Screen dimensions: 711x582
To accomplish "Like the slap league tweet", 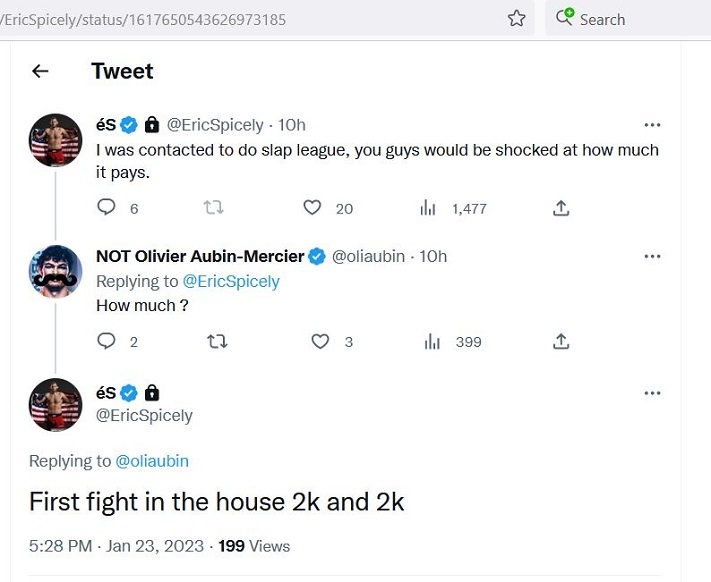I will 312,207.
